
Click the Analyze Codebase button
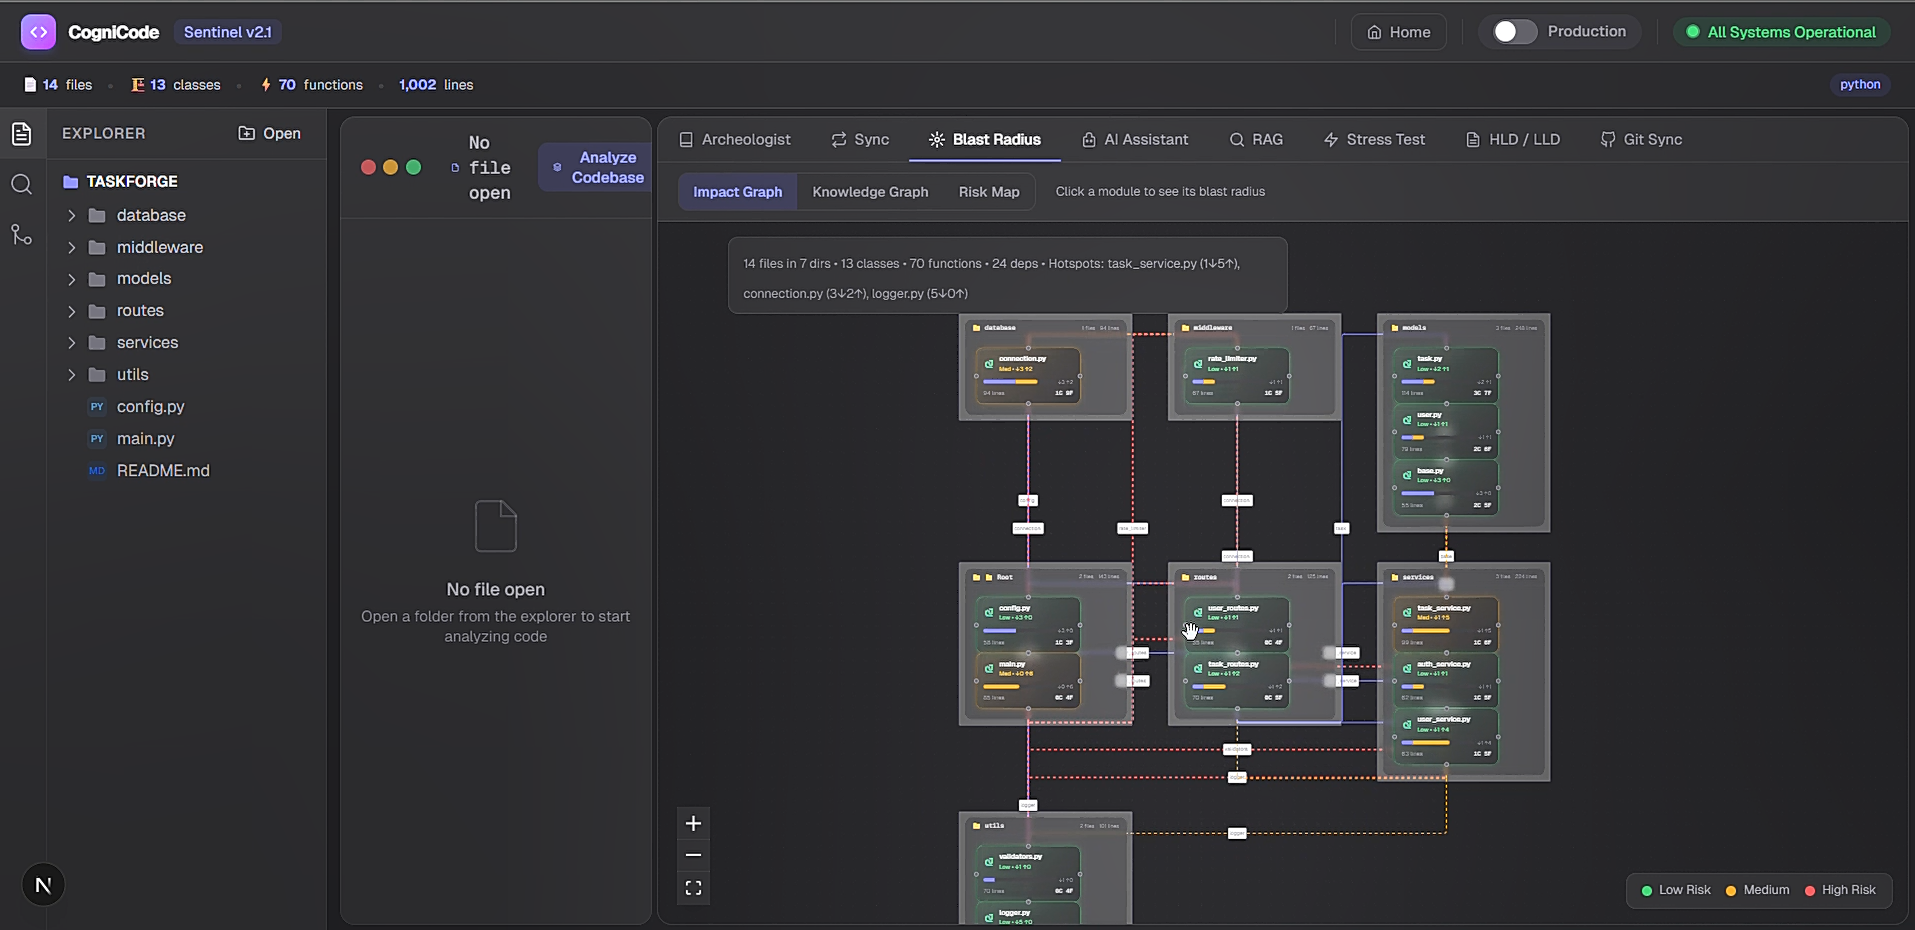point(596,167)
